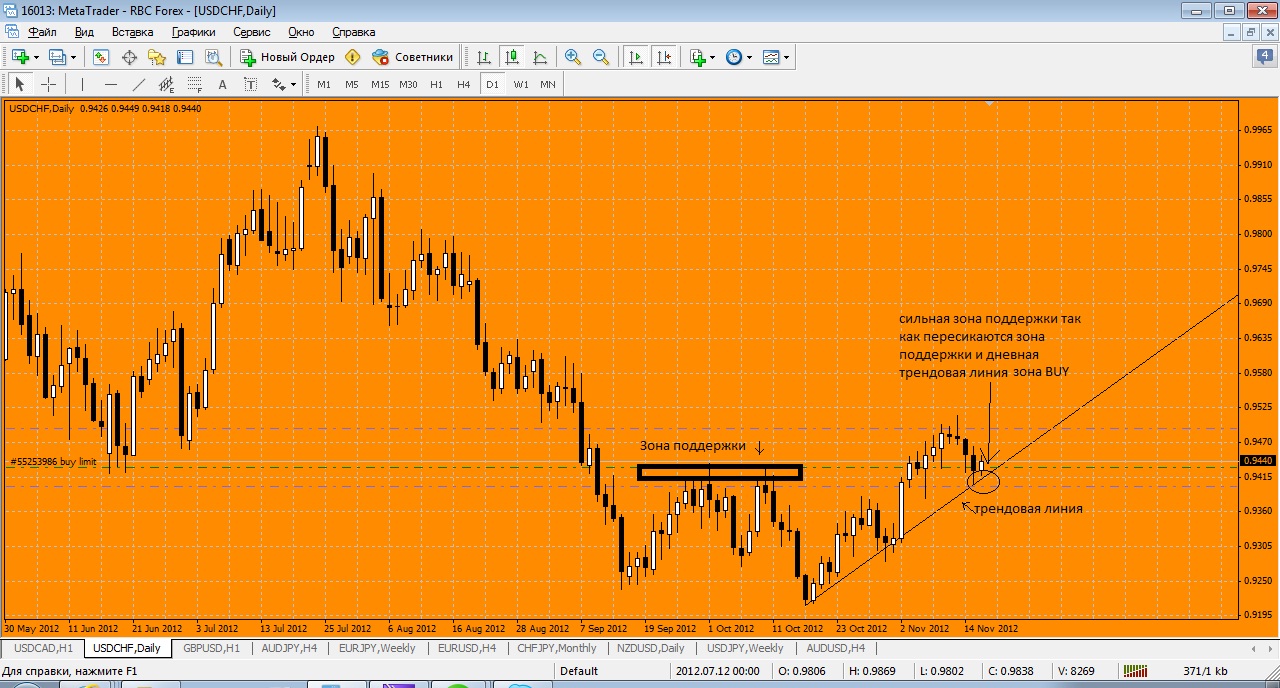Open the chart templates icon
The width and height of the screenshot is (1280, 688).
(x=771, y=57)
